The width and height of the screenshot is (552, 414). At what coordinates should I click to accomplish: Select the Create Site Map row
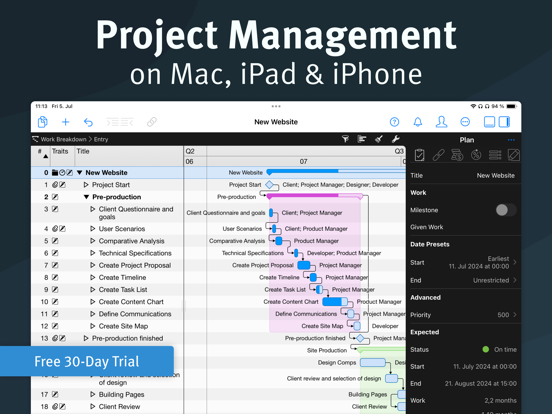pyautogui.click(x=107, y=326)
